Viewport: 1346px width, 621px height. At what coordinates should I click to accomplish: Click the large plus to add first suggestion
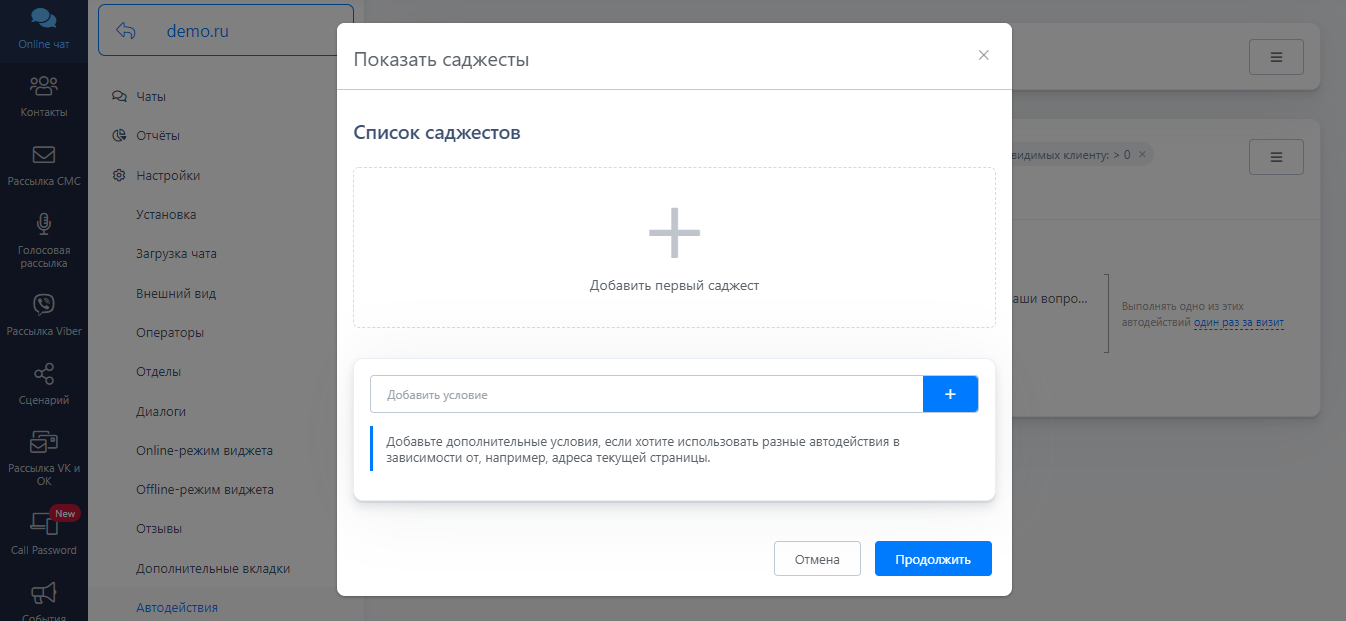pyautogui.click(x=674, y=234)
